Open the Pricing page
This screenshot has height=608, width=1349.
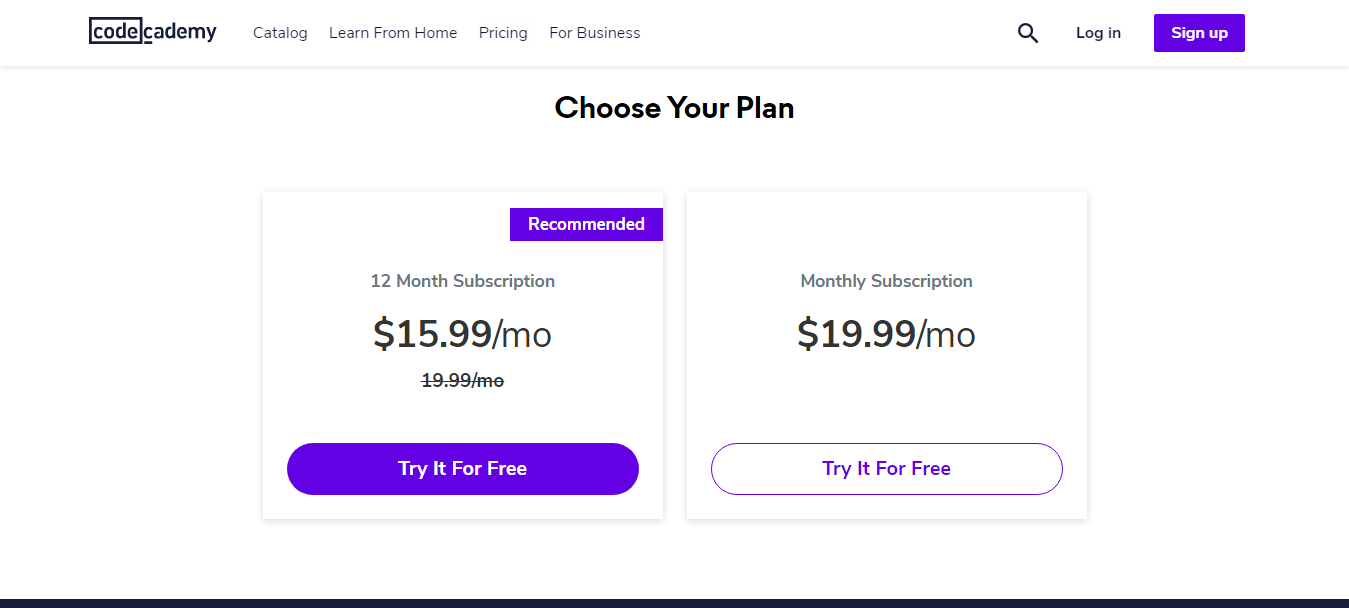pos(503,32)
